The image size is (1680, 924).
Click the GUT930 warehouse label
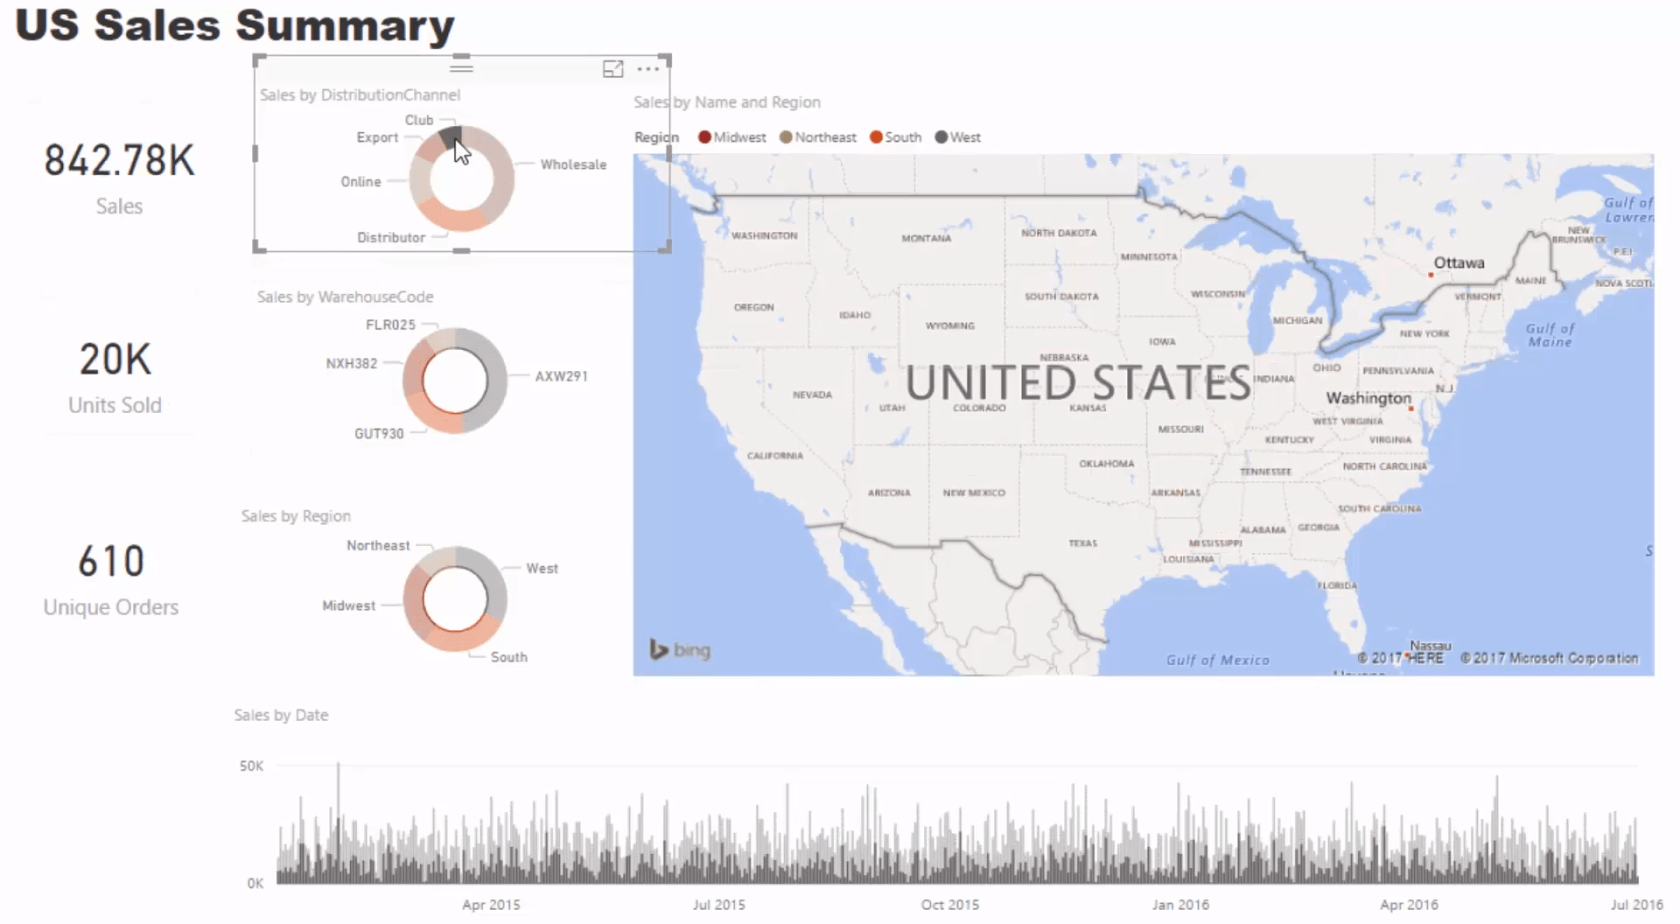[x=379, y=433]
